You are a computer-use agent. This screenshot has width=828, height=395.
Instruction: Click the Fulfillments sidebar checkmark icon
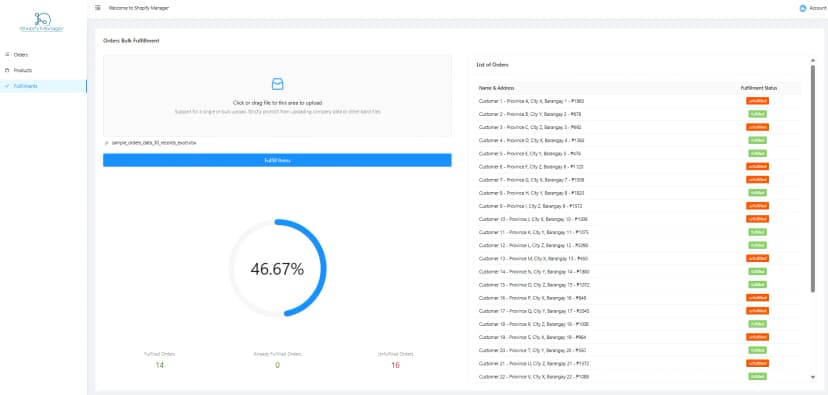coord(7,86)
